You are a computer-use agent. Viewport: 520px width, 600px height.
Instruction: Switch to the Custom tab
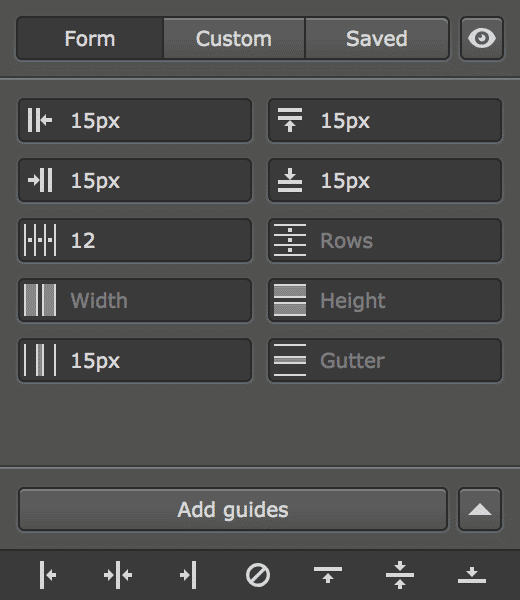234,38
